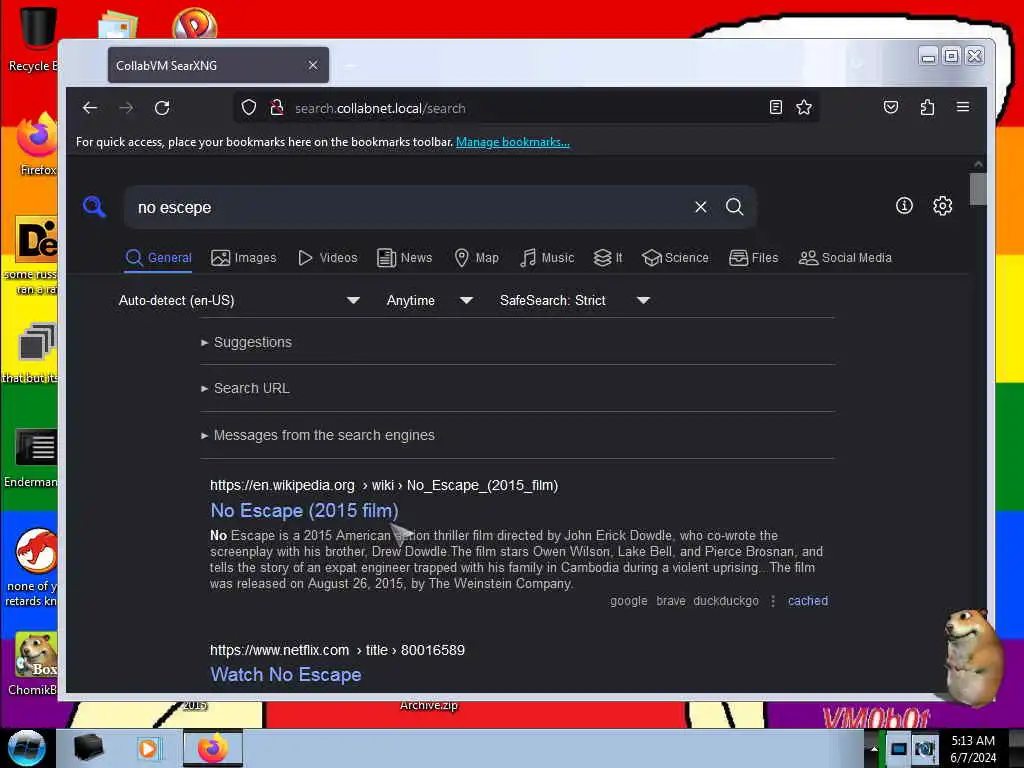The height and width of the screenshot is (768, 1024).
Task: Bookmark this page with the star icon
Action: click(x=804, y=108)
